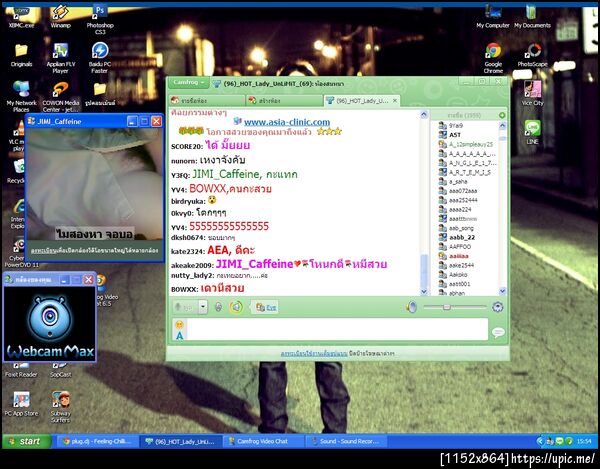Toggle the circular speaker mute button
The image size is (600, 469).
pos(236,307)
